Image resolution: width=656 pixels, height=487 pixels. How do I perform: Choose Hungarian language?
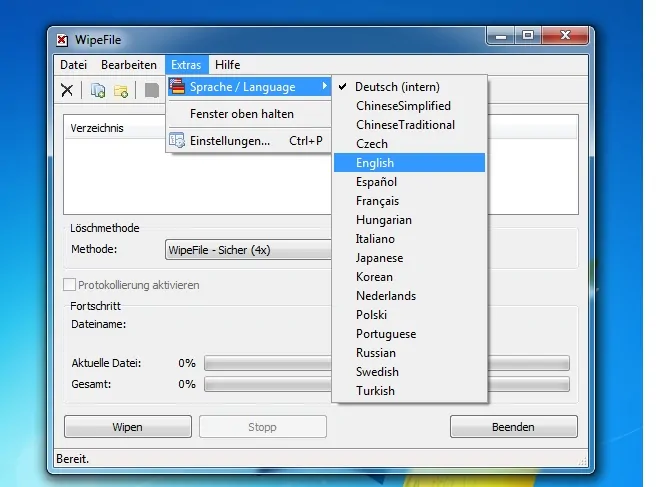click(x=410, y=220)
